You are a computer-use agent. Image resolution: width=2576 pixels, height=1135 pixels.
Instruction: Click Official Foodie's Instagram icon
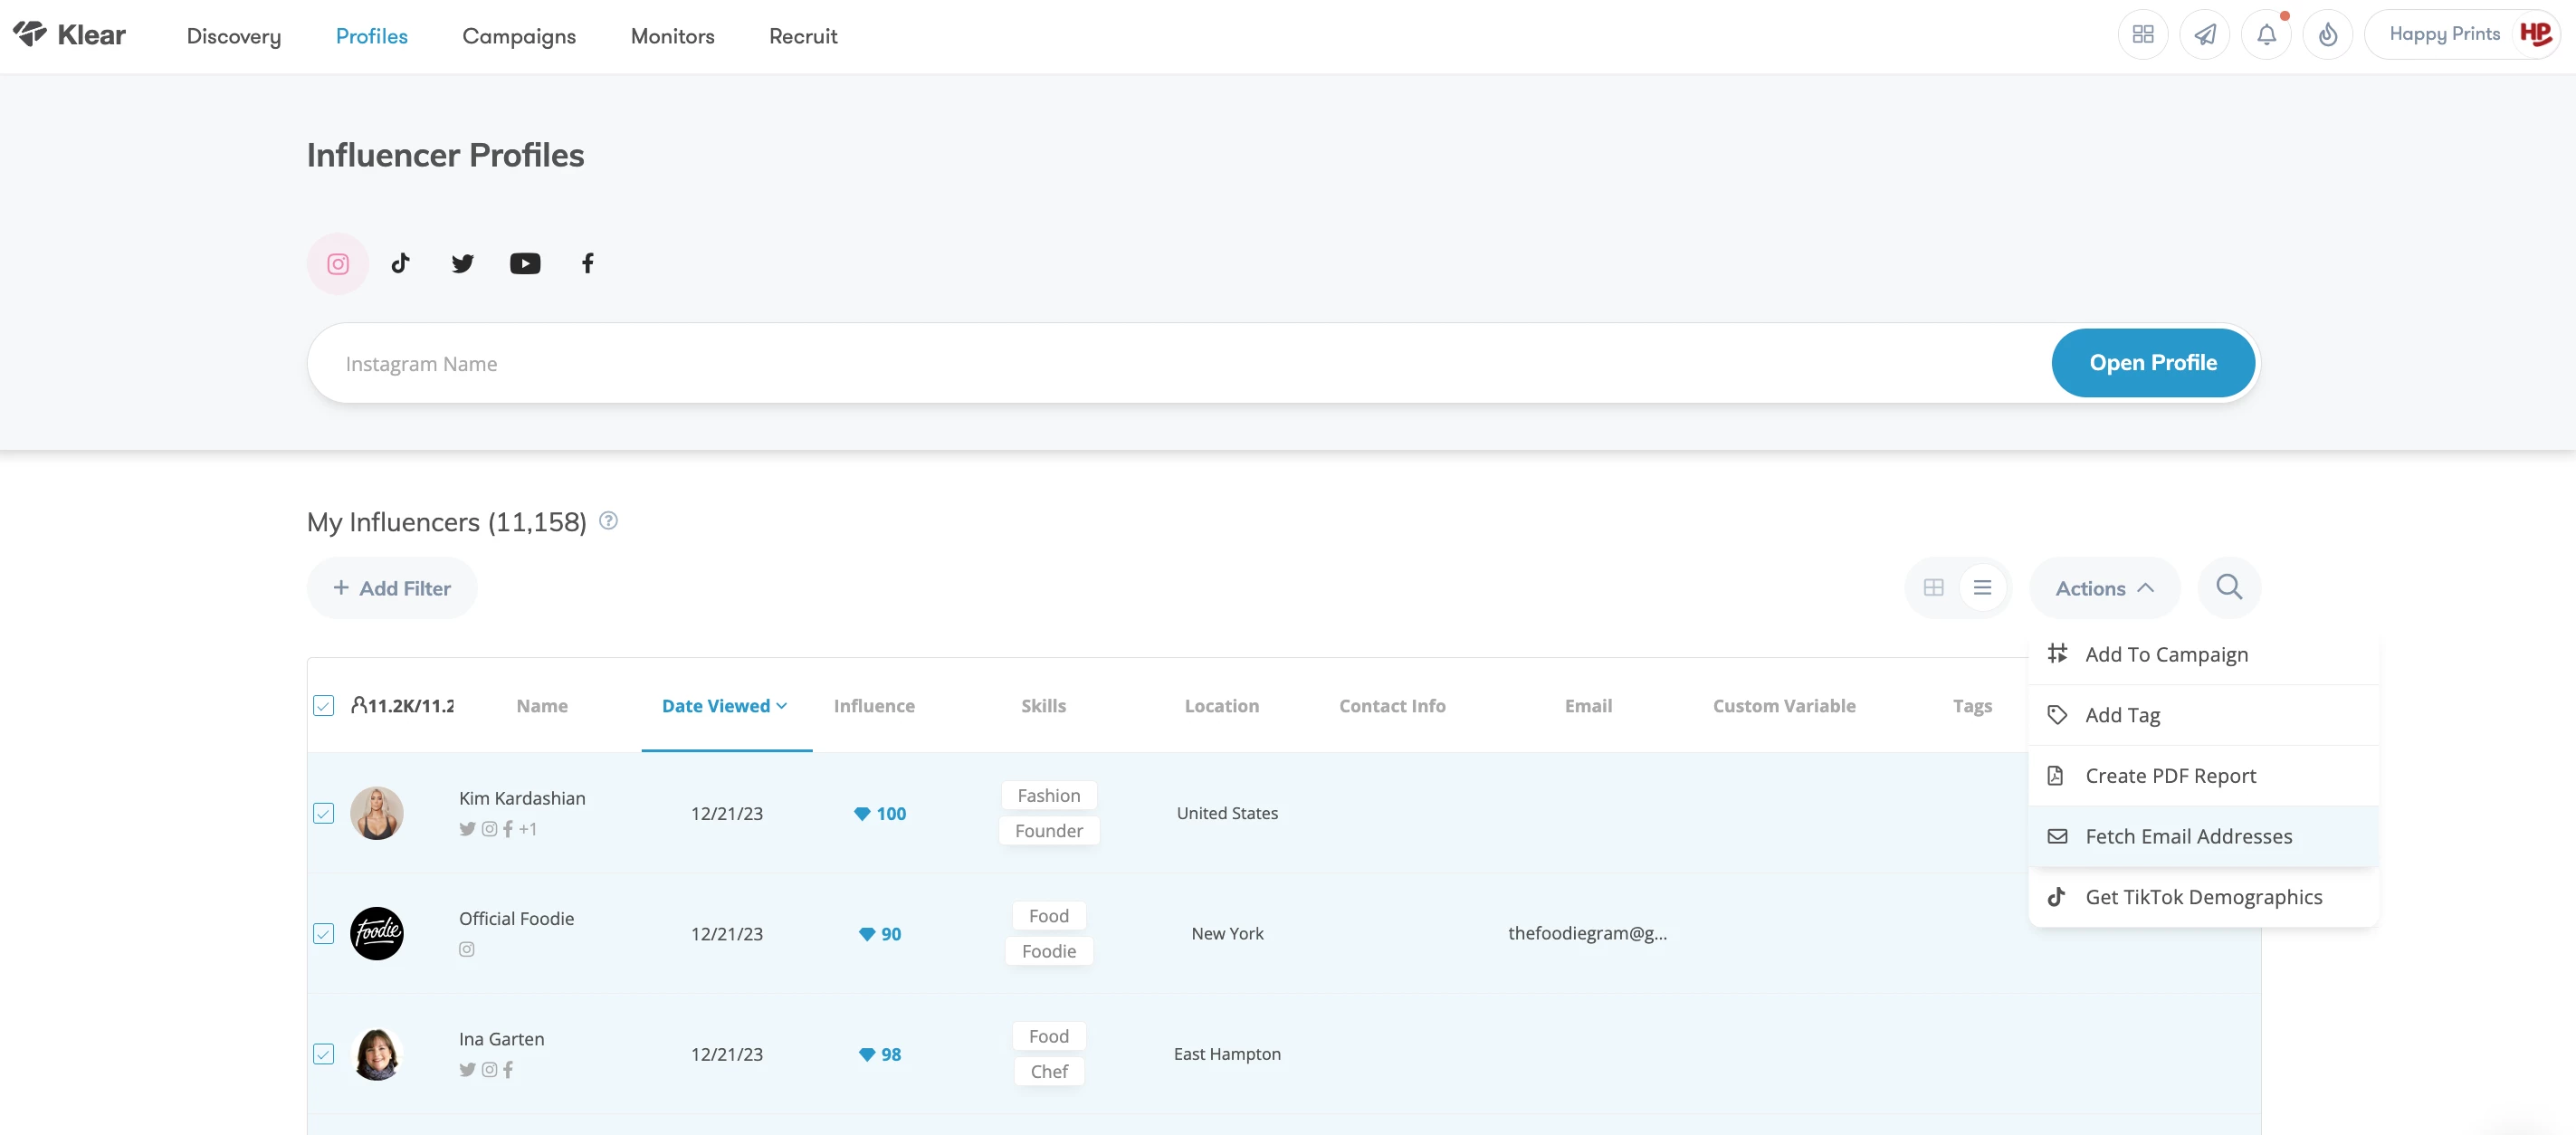coord(467,949)
